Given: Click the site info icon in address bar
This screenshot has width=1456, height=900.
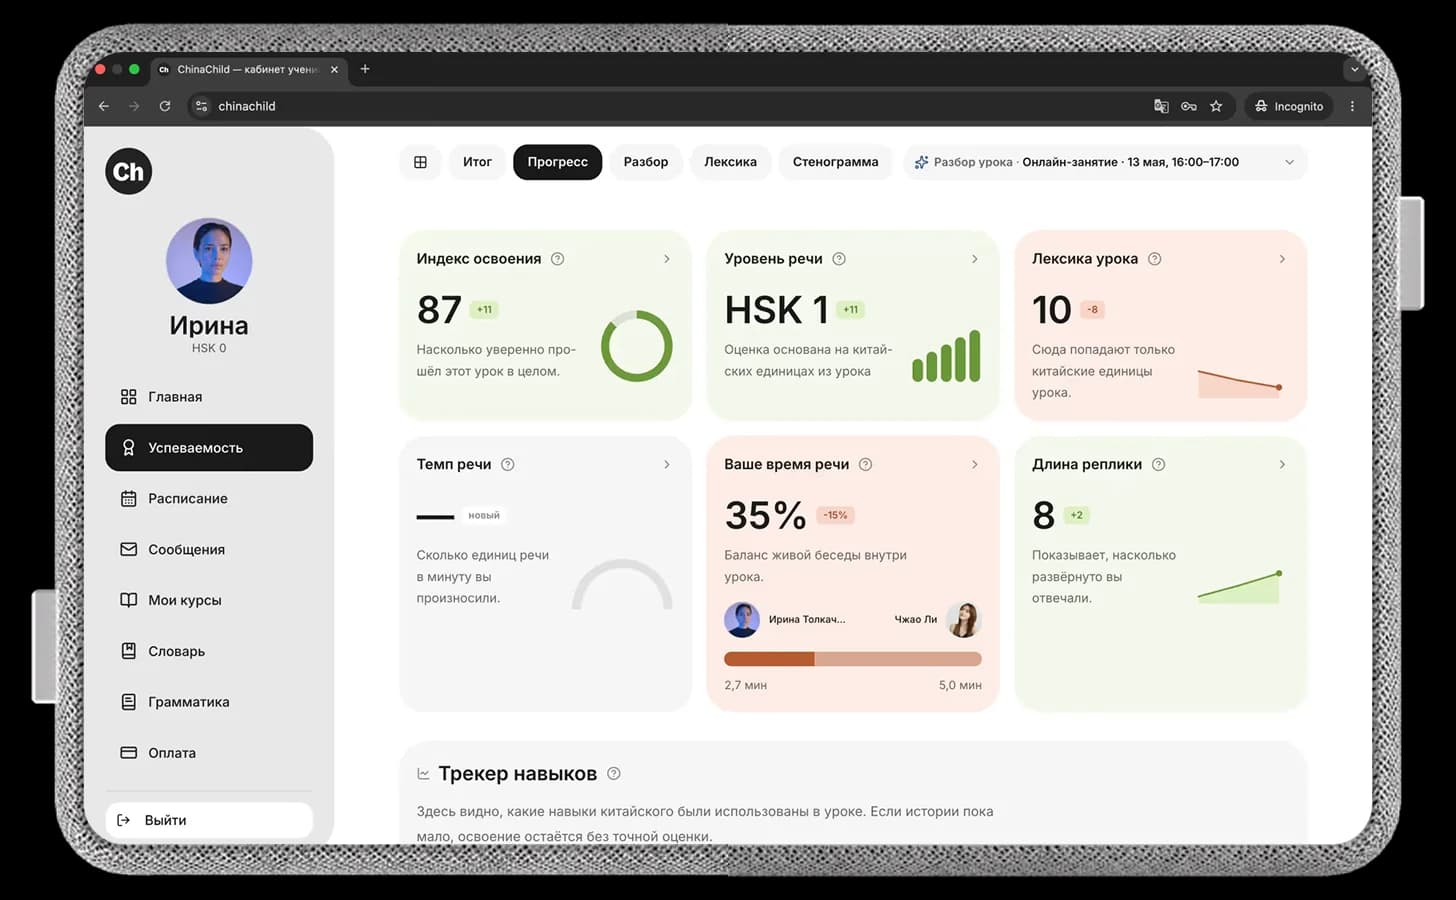Looking at the screenshot, I should (x=202, y=106).
